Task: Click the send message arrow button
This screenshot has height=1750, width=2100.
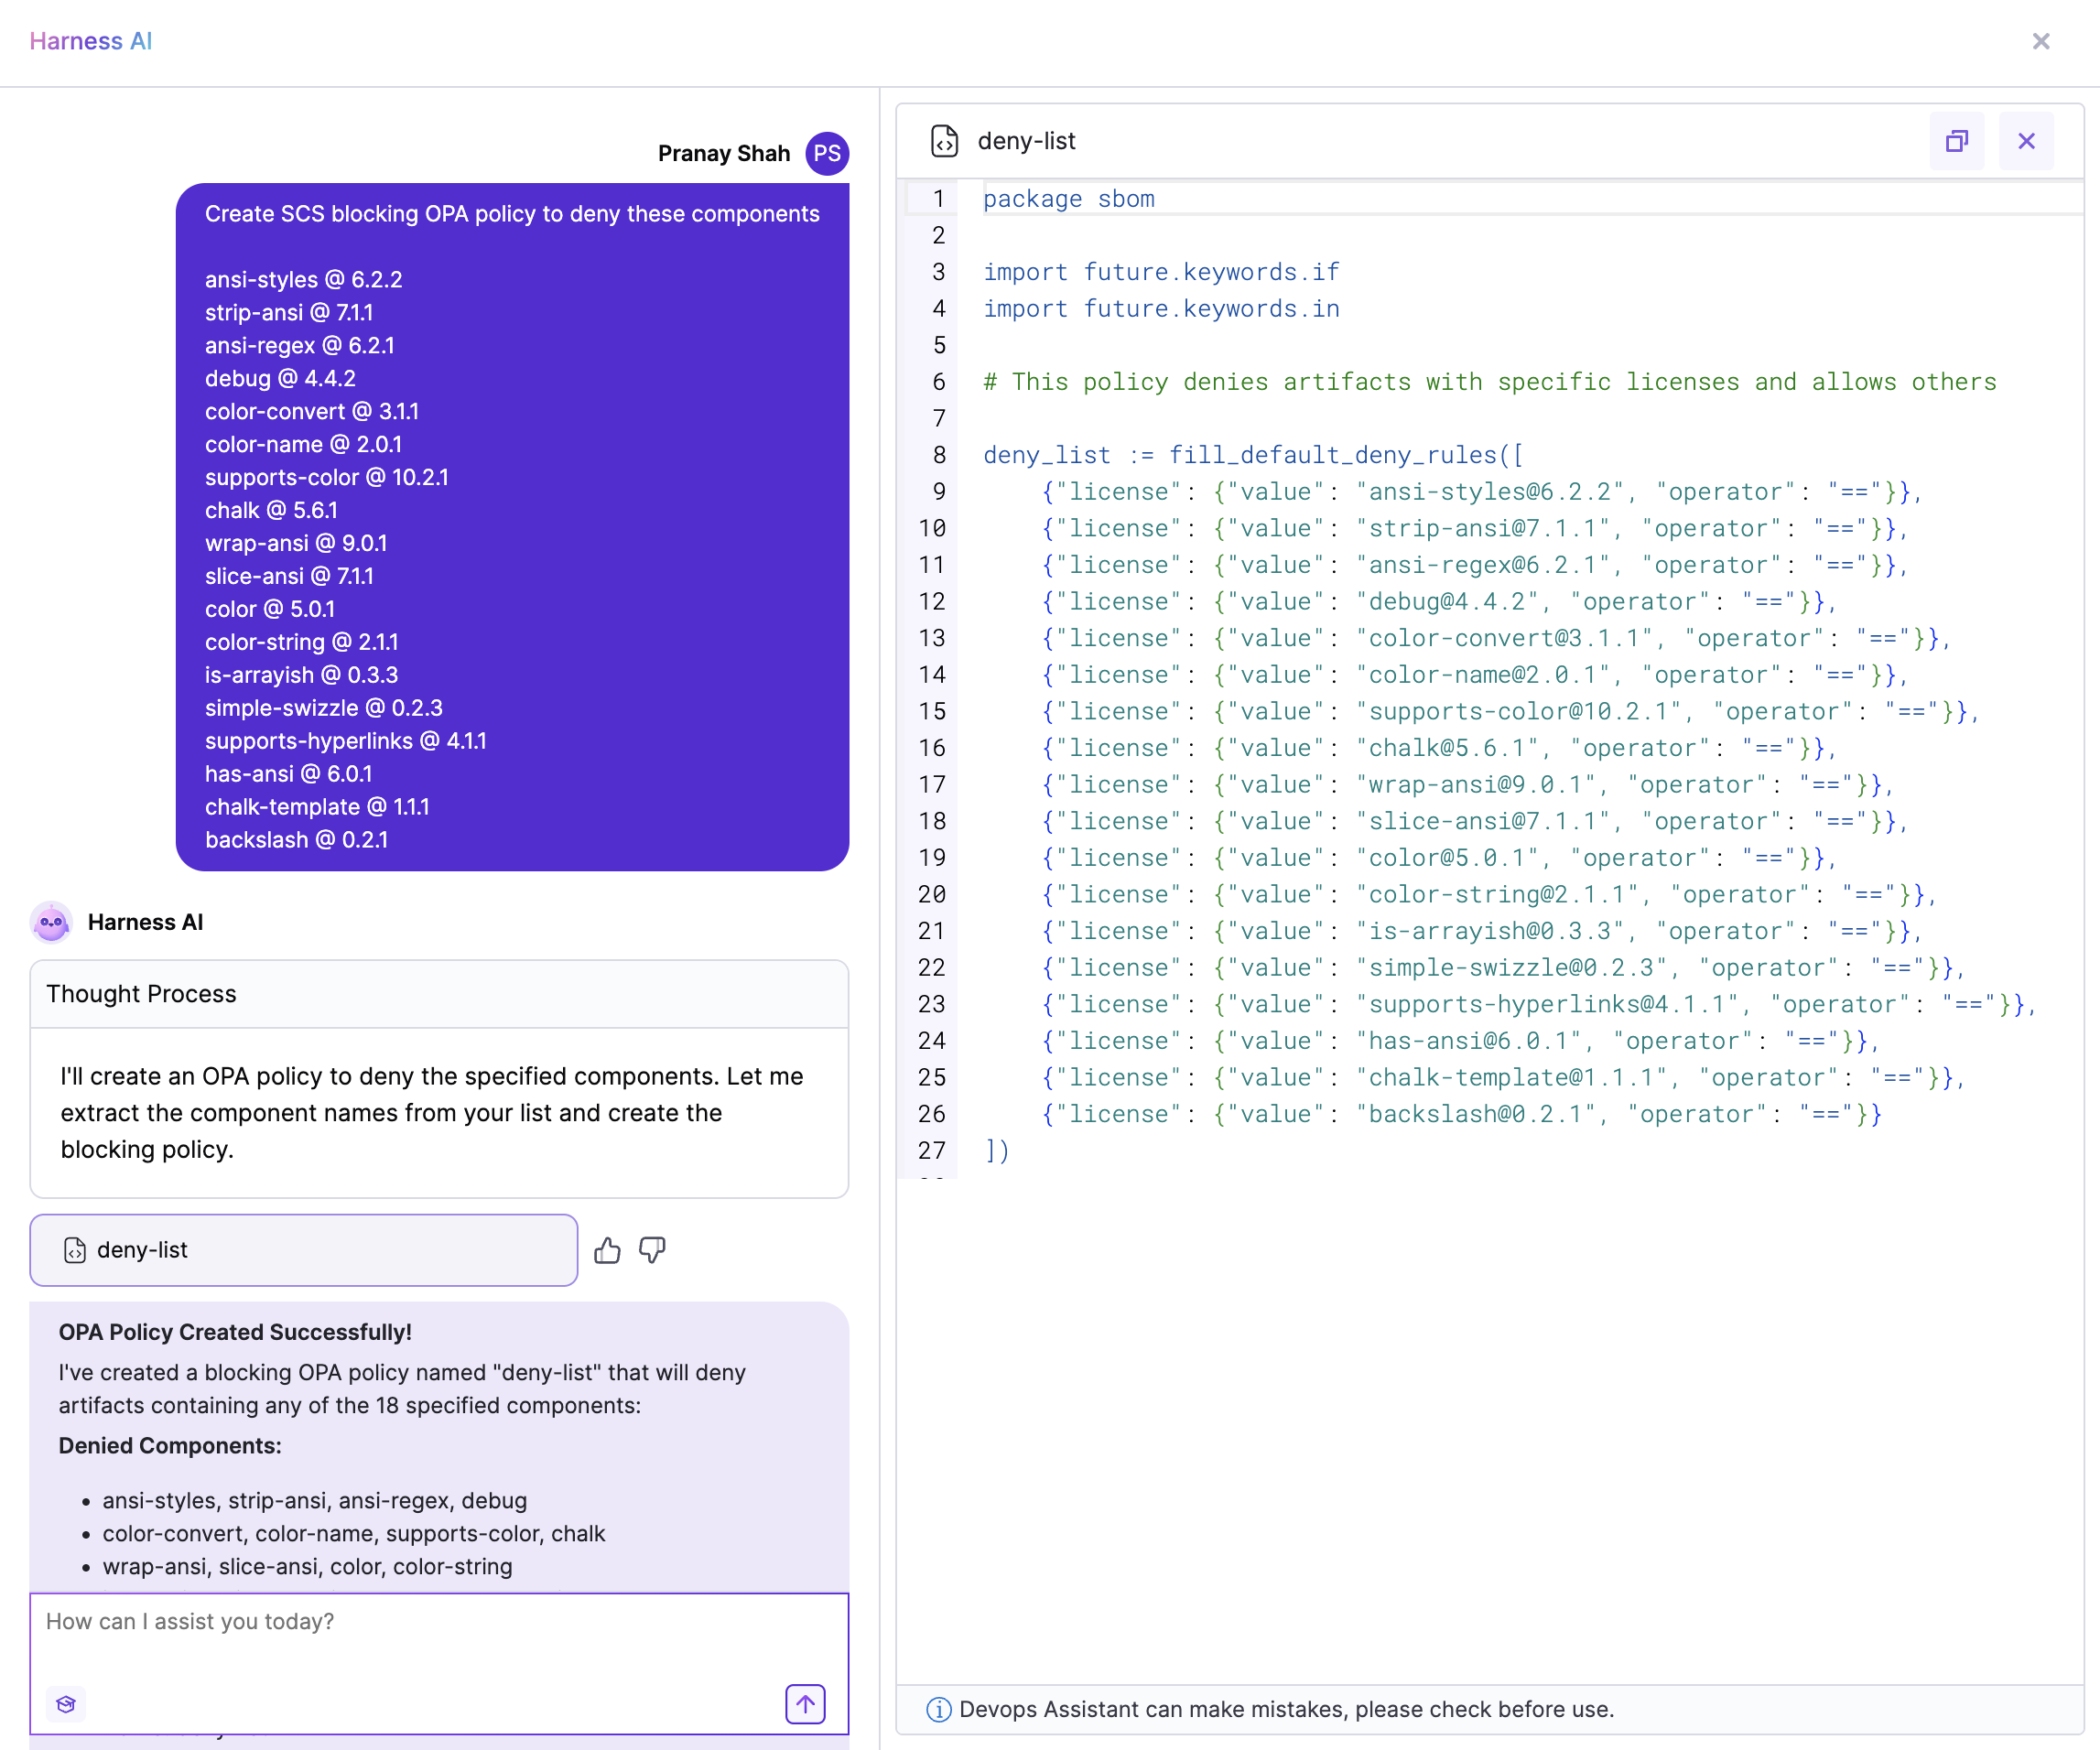Action: coord(805,1704)
